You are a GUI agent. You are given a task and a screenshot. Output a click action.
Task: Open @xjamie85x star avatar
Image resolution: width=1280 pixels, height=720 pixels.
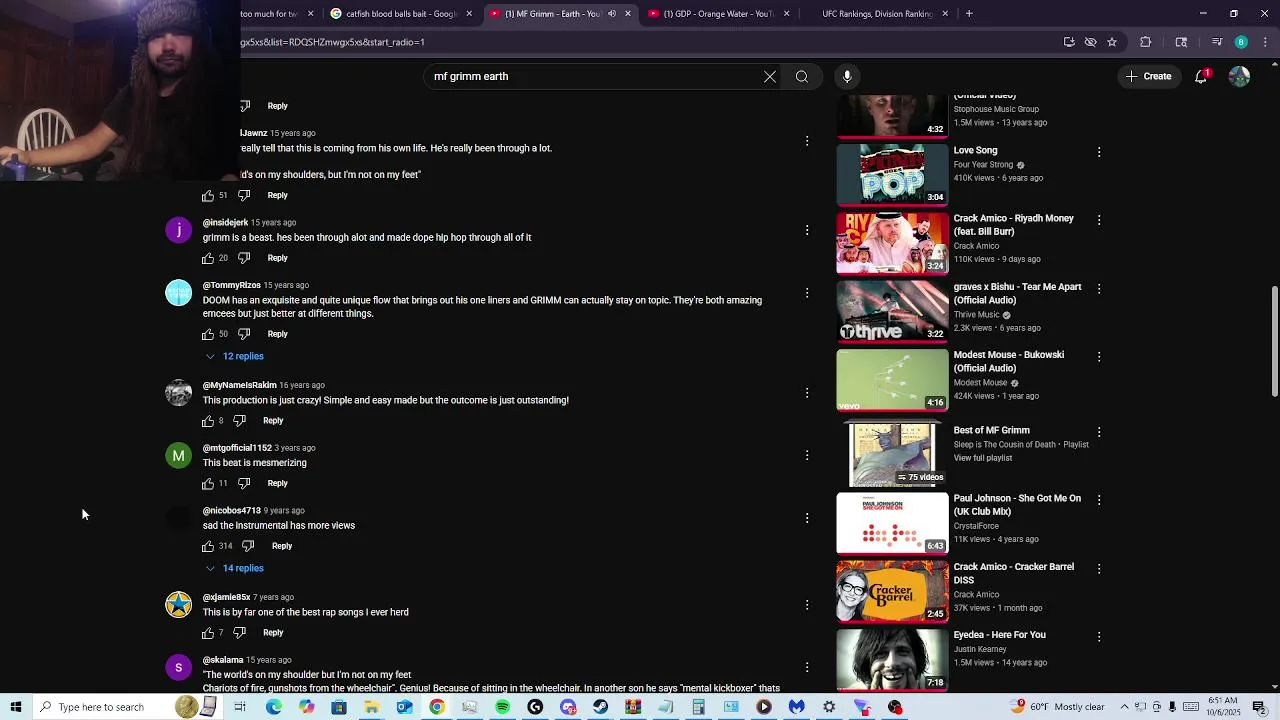(x=178, y=605)
